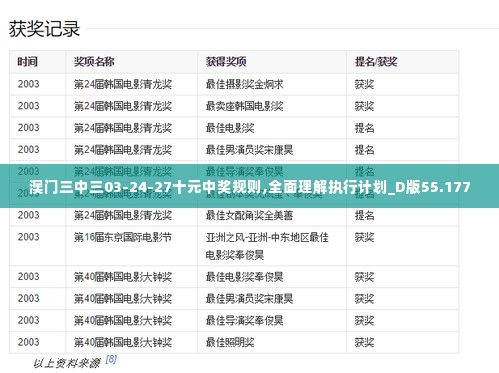Click 获奖 in the 最佳电影奖奉俊昊 row

(x=364, y=277)
